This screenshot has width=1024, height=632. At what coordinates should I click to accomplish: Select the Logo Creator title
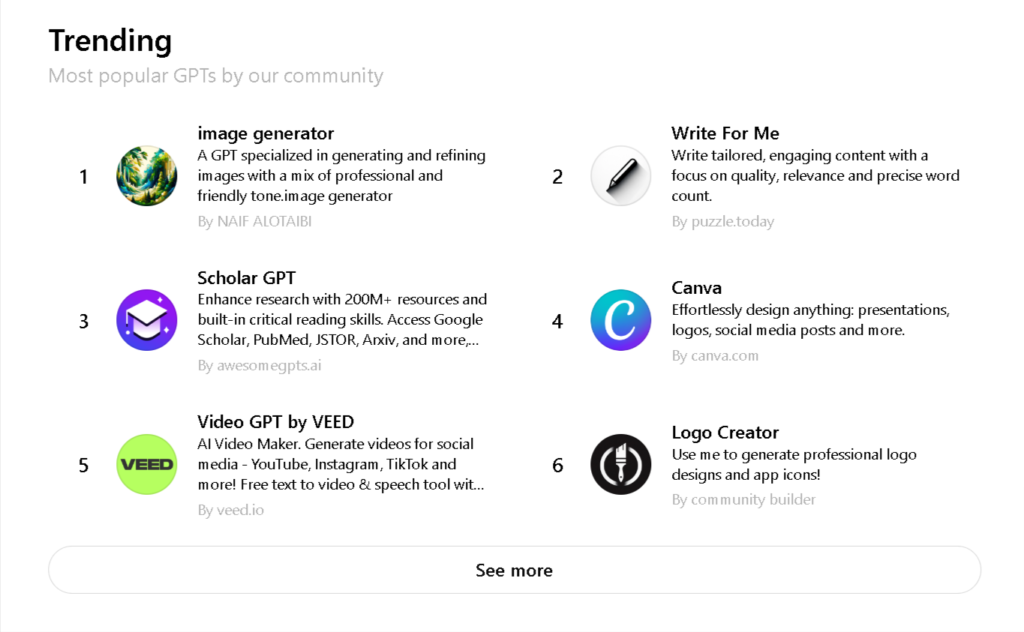(725, 432)
